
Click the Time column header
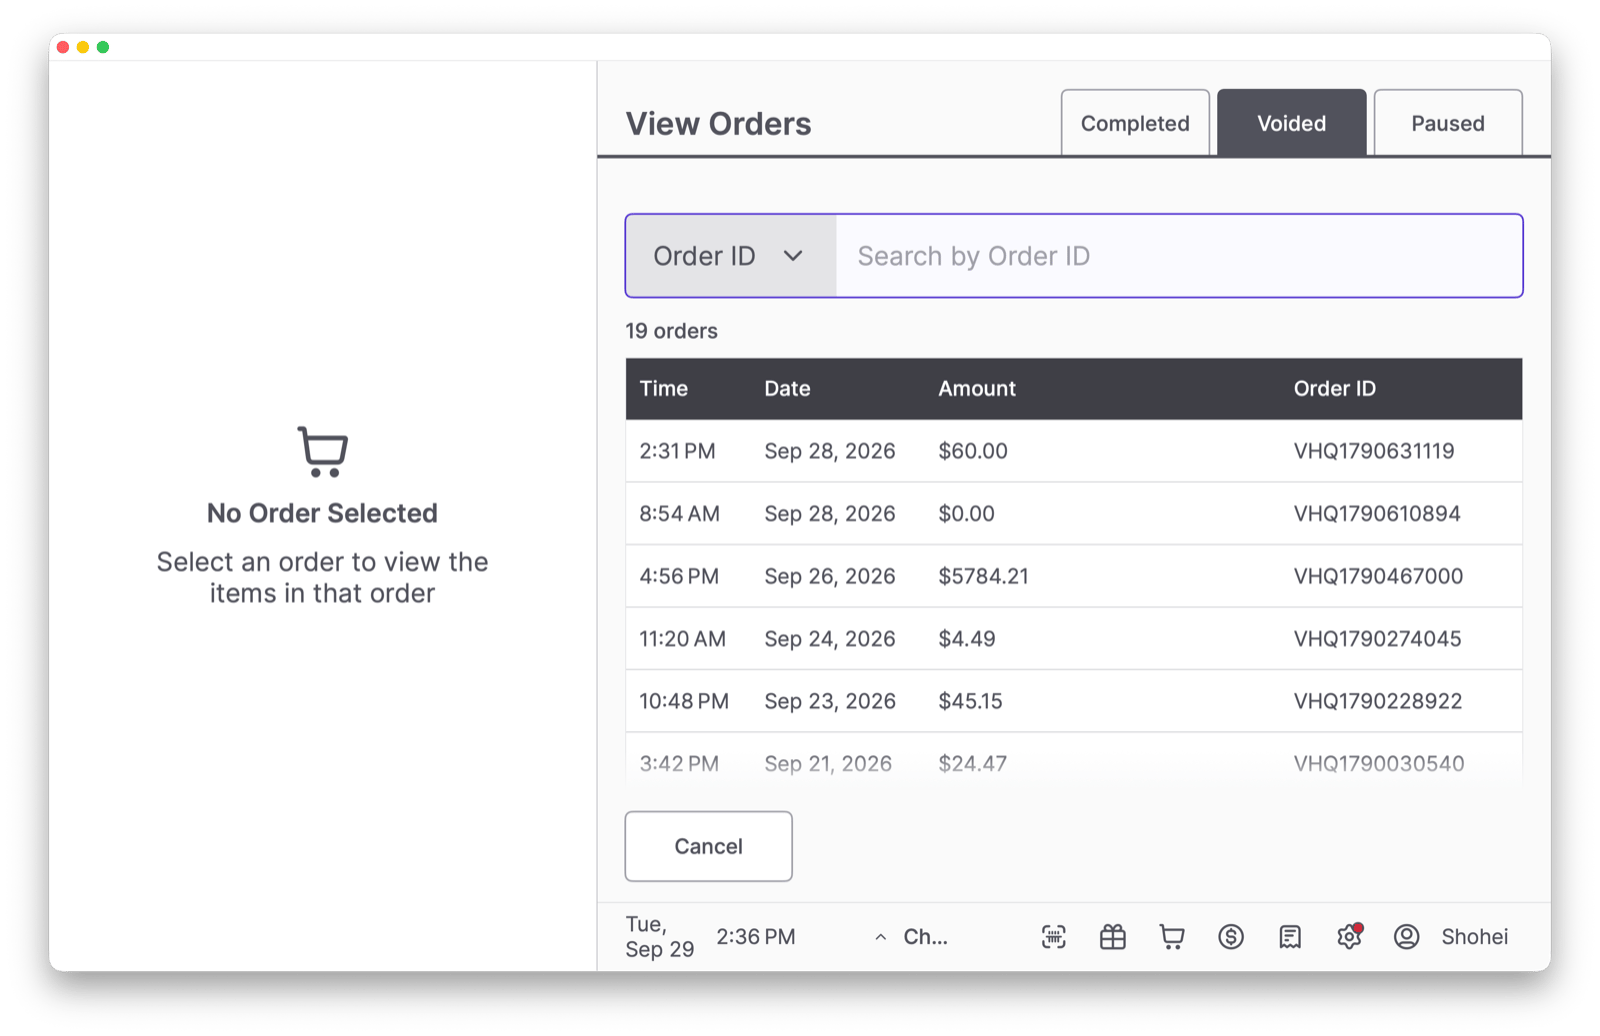(664, 389)
